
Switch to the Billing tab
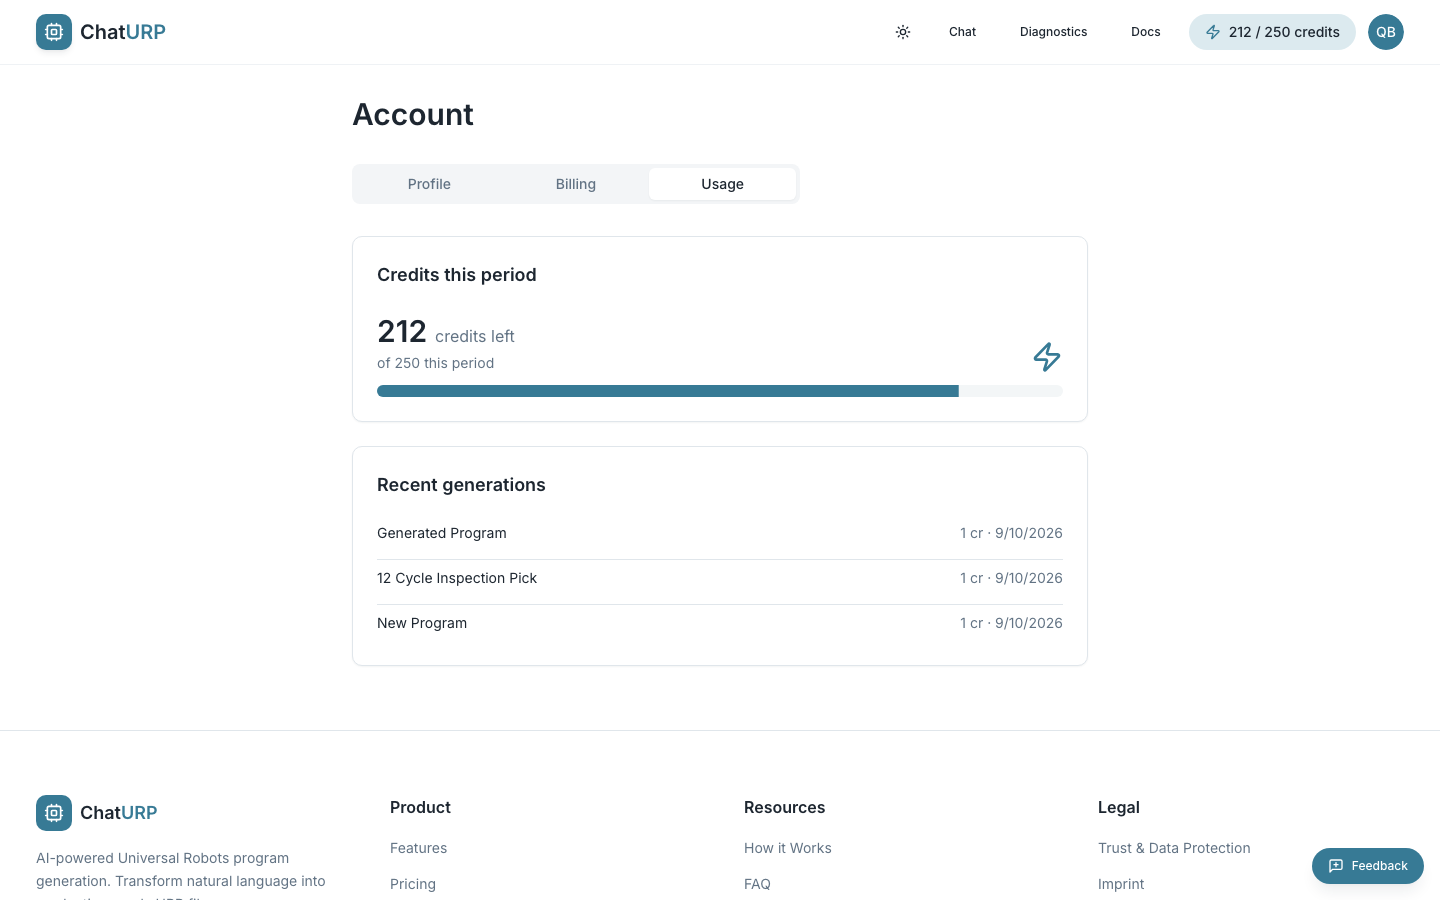click(576, 184)
